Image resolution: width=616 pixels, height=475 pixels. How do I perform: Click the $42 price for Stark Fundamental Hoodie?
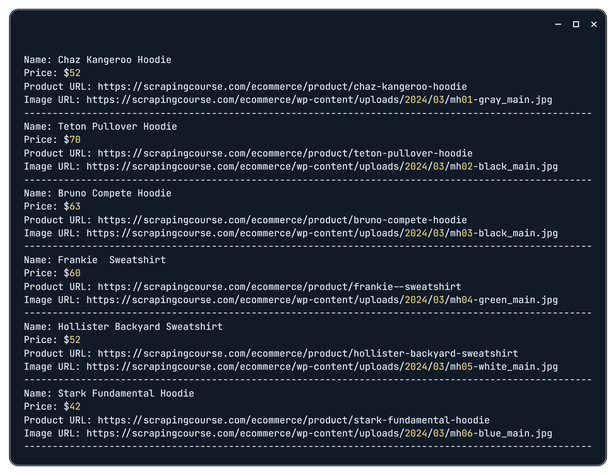pos(72,407)
